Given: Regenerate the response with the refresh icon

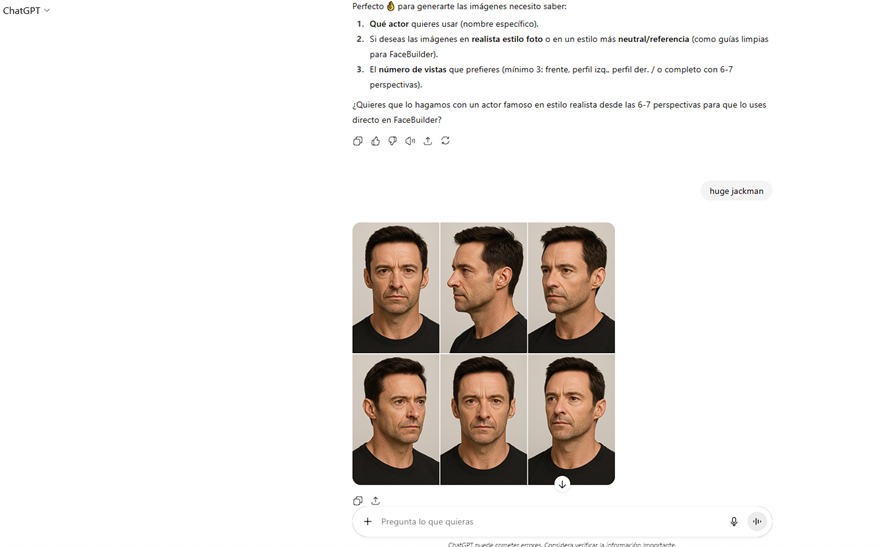Looking at the screenshot, I should 445,141.
